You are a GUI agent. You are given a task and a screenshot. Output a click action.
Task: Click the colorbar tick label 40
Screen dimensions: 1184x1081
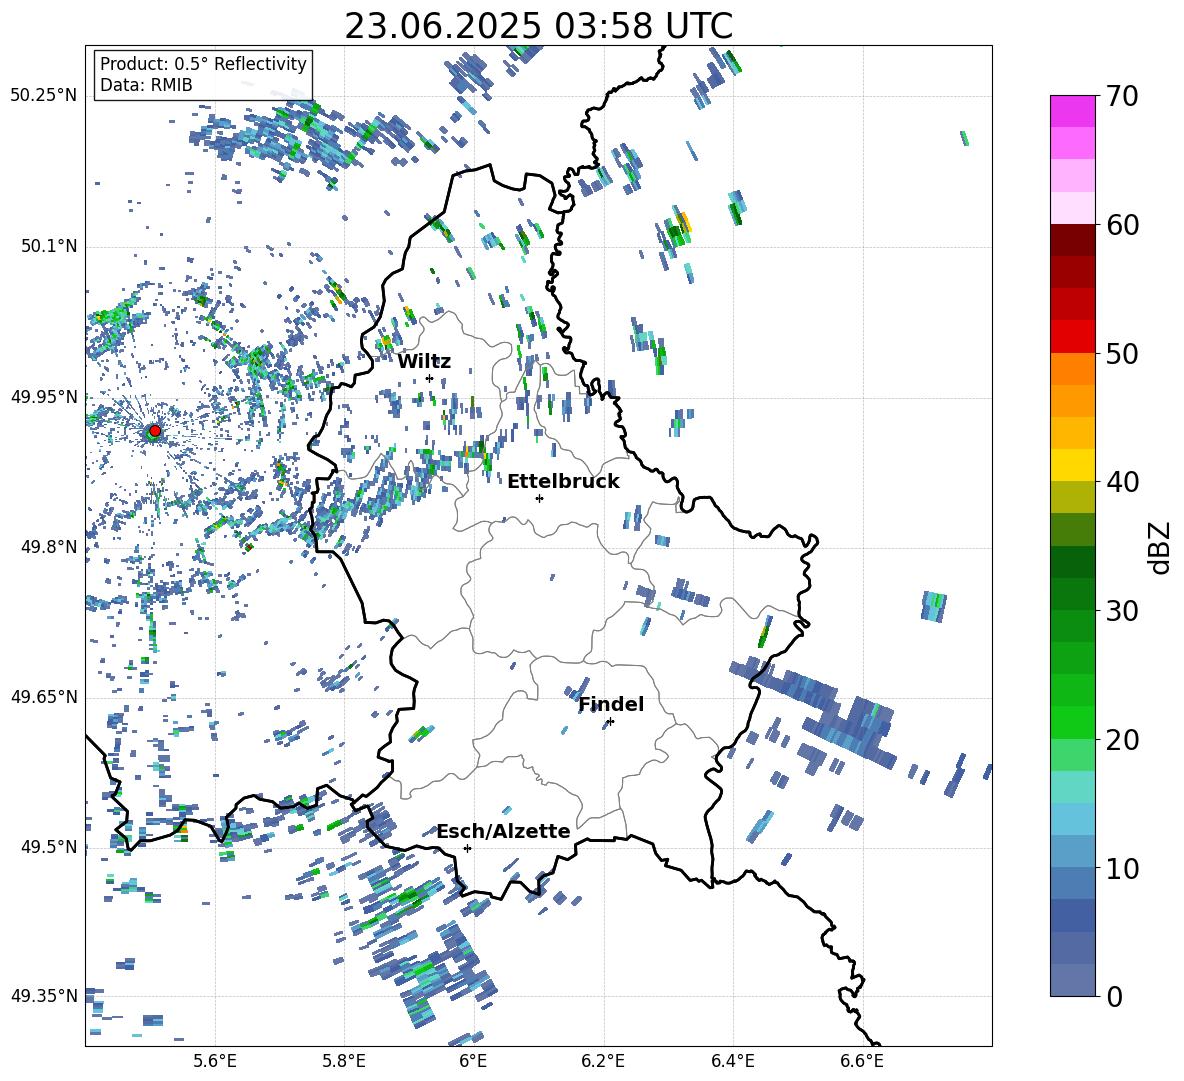coord(1122,482)
